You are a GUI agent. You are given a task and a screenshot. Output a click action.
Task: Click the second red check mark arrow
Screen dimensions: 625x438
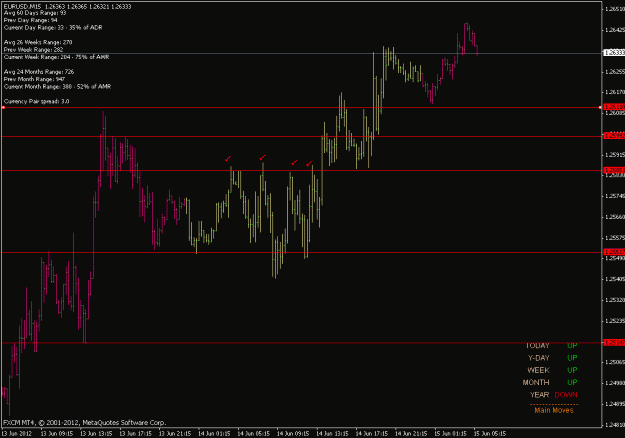tap(262, 157)
